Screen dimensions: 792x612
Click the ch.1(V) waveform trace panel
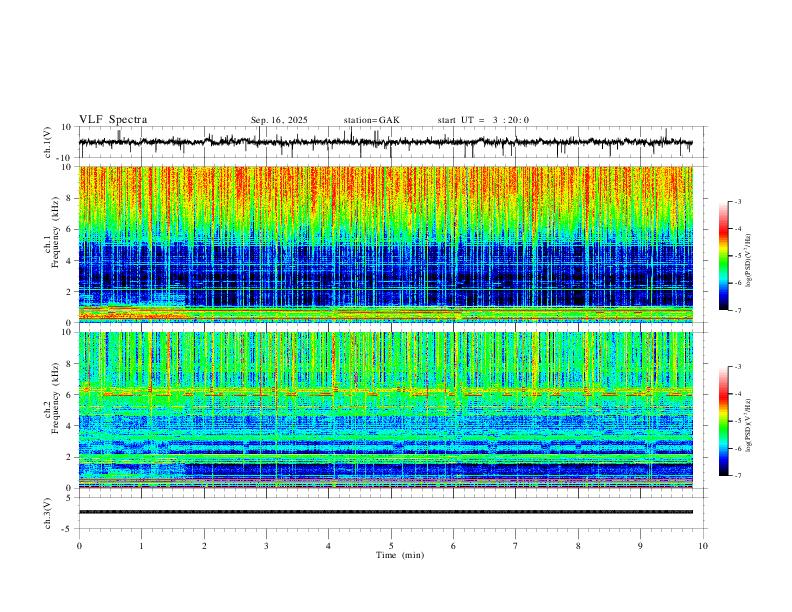click(391, 142)
